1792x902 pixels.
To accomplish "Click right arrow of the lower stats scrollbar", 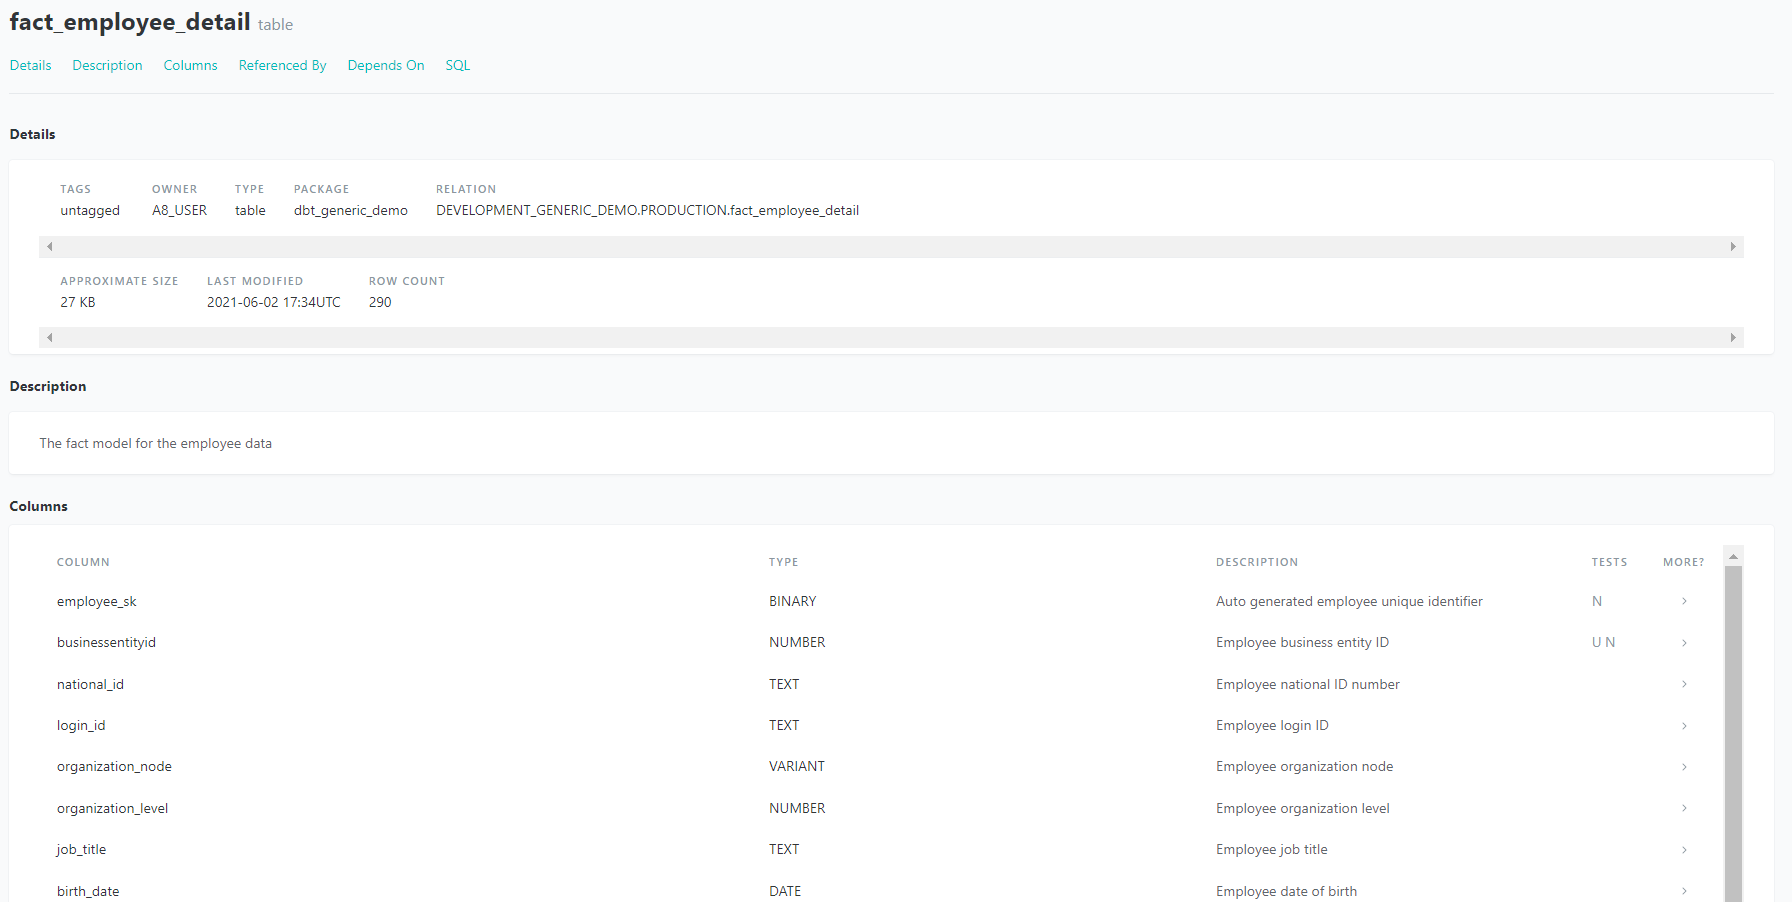I will 1733,338.
